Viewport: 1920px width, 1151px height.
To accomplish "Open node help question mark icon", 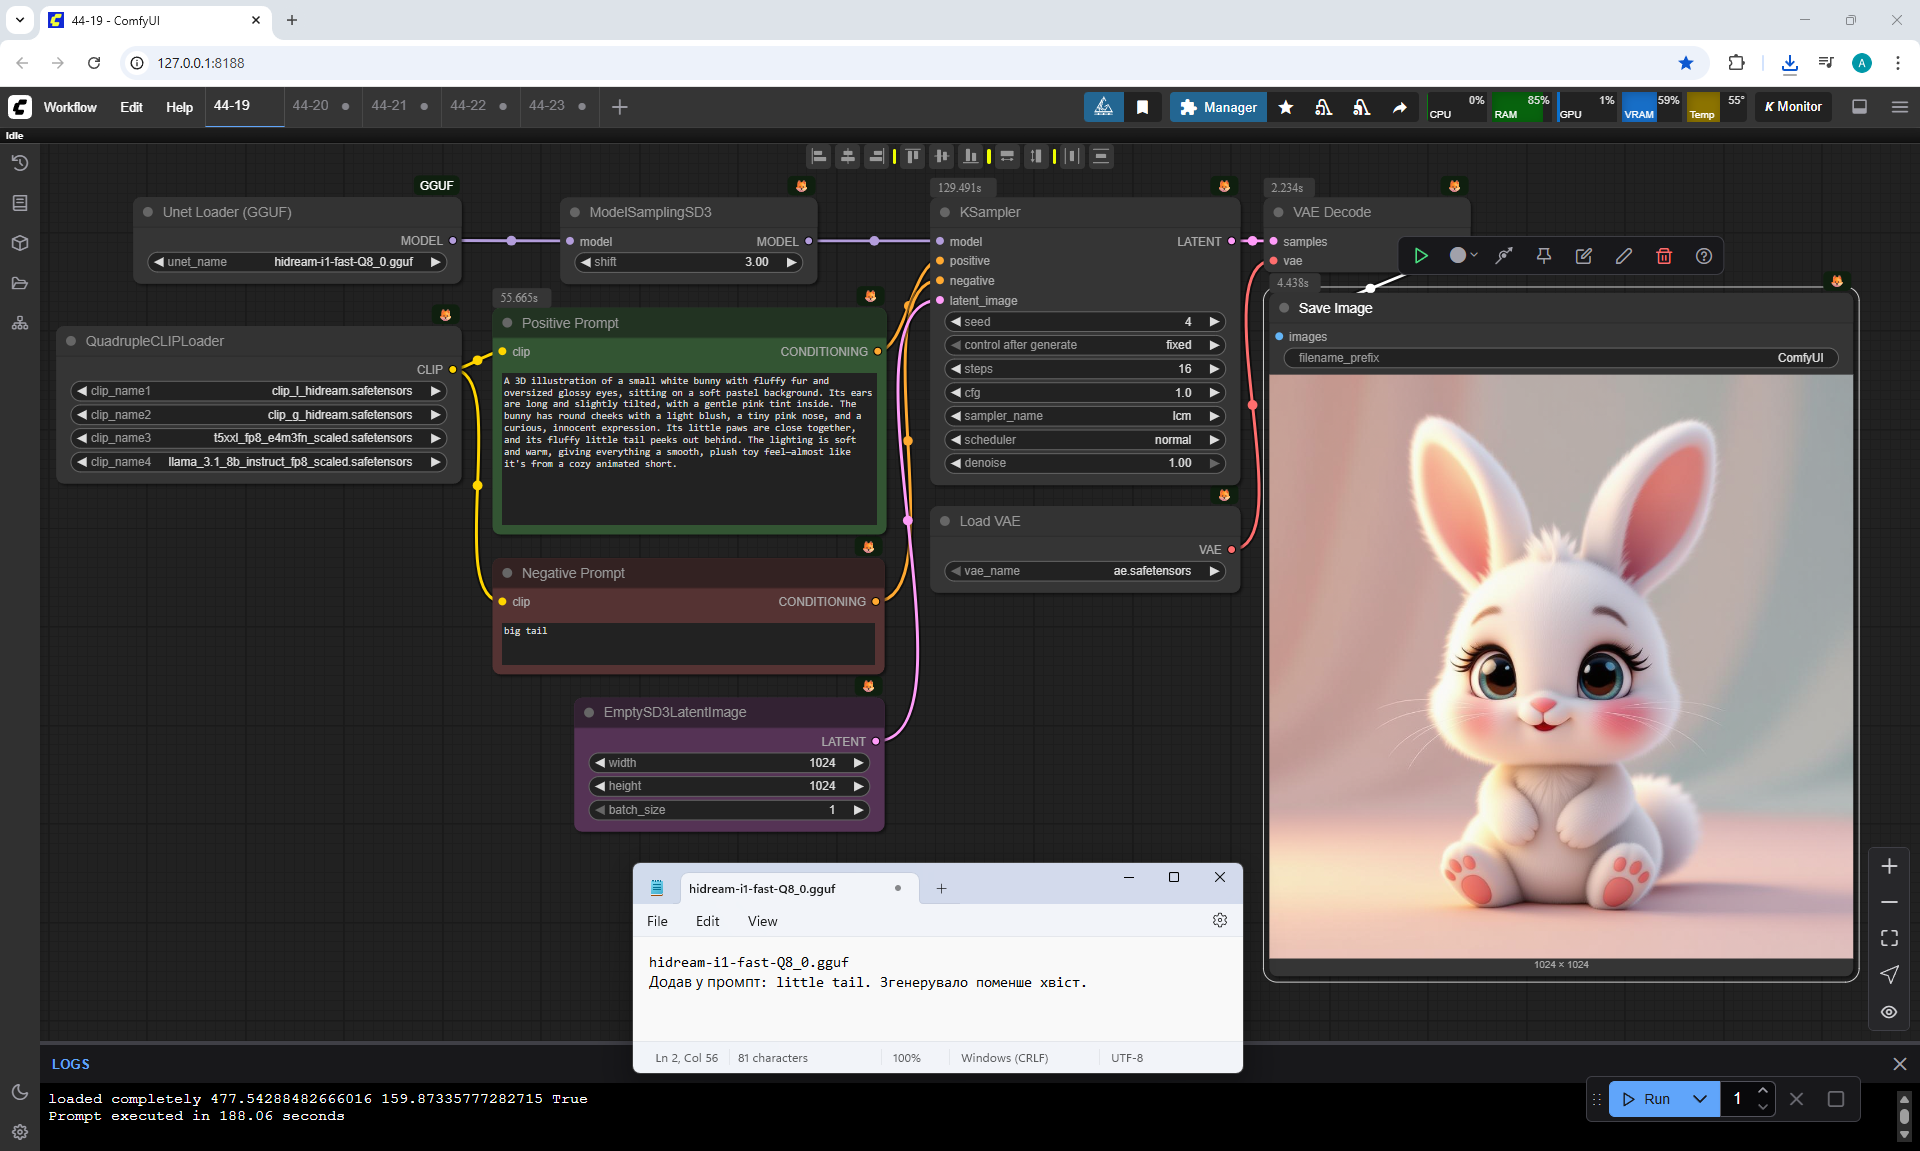I will pos(1704,256).
